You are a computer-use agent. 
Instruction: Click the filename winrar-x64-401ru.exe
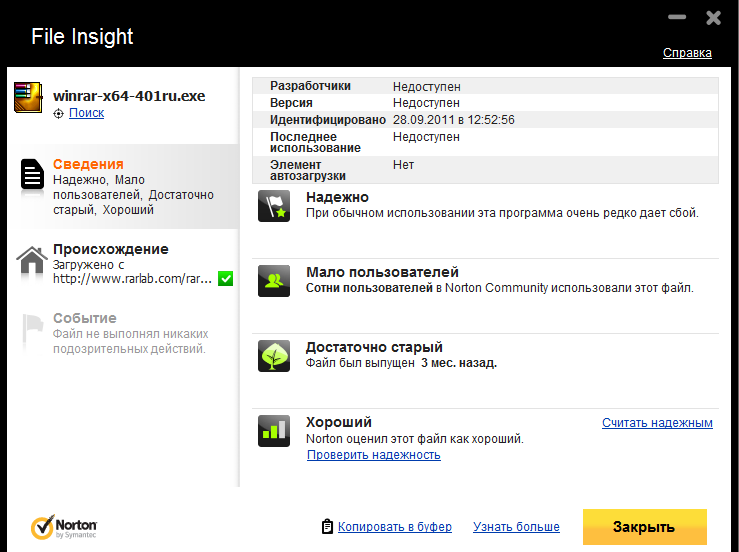click(129, 96)
